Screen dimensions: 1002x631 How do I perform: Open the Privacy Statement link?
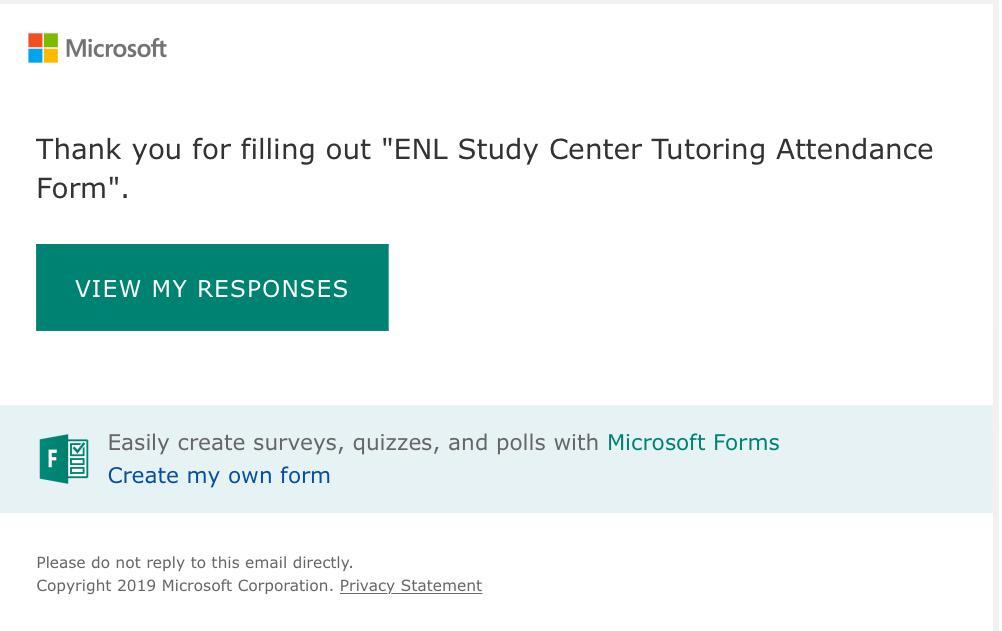coord(410,586)
